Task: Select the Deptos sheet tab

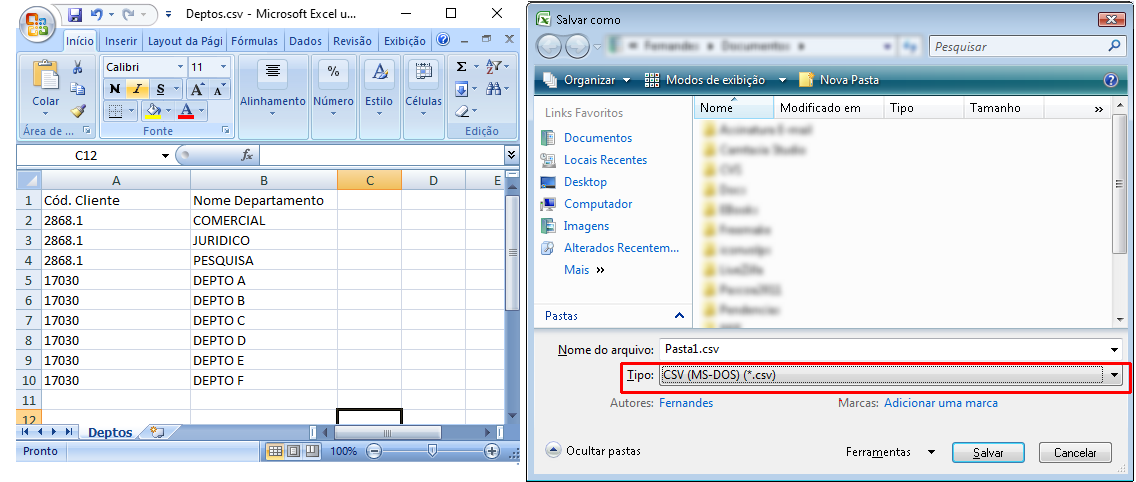Action: tap(110, 433)
